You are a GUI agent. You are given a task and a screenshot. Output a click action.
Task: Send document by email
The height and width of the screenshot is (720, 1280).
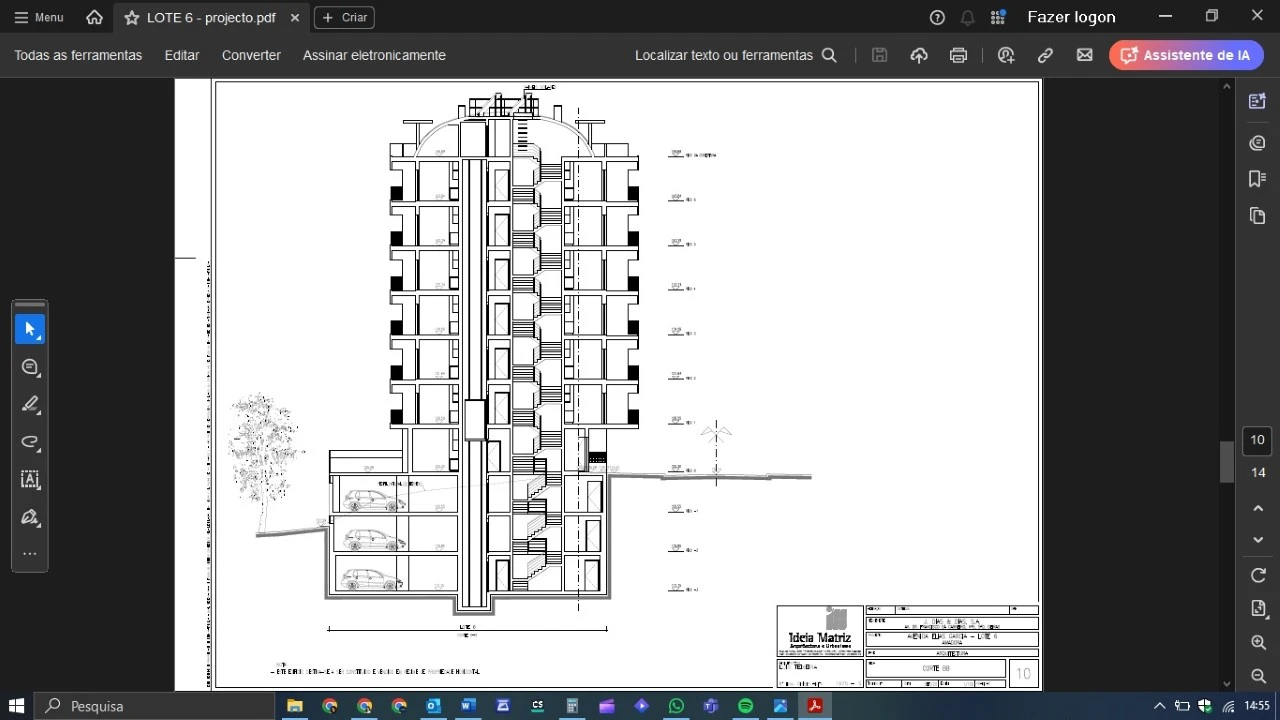[1084, 55]
